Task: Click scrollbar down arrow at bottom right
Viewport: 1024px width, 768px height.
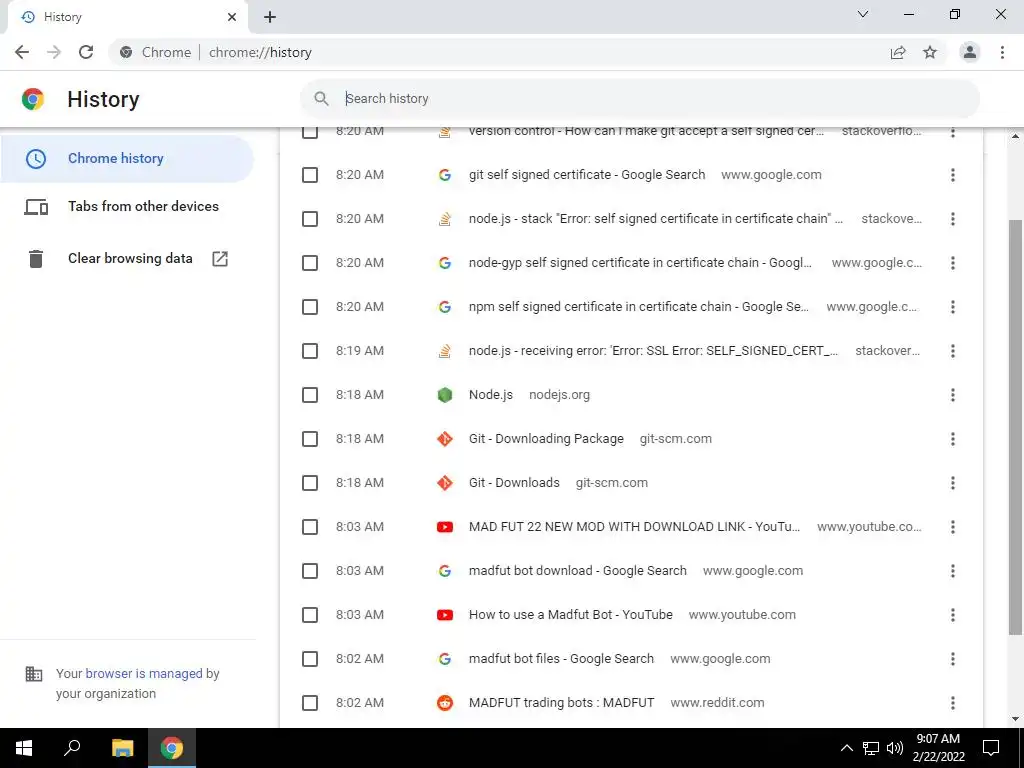Action: (1015, 719)
